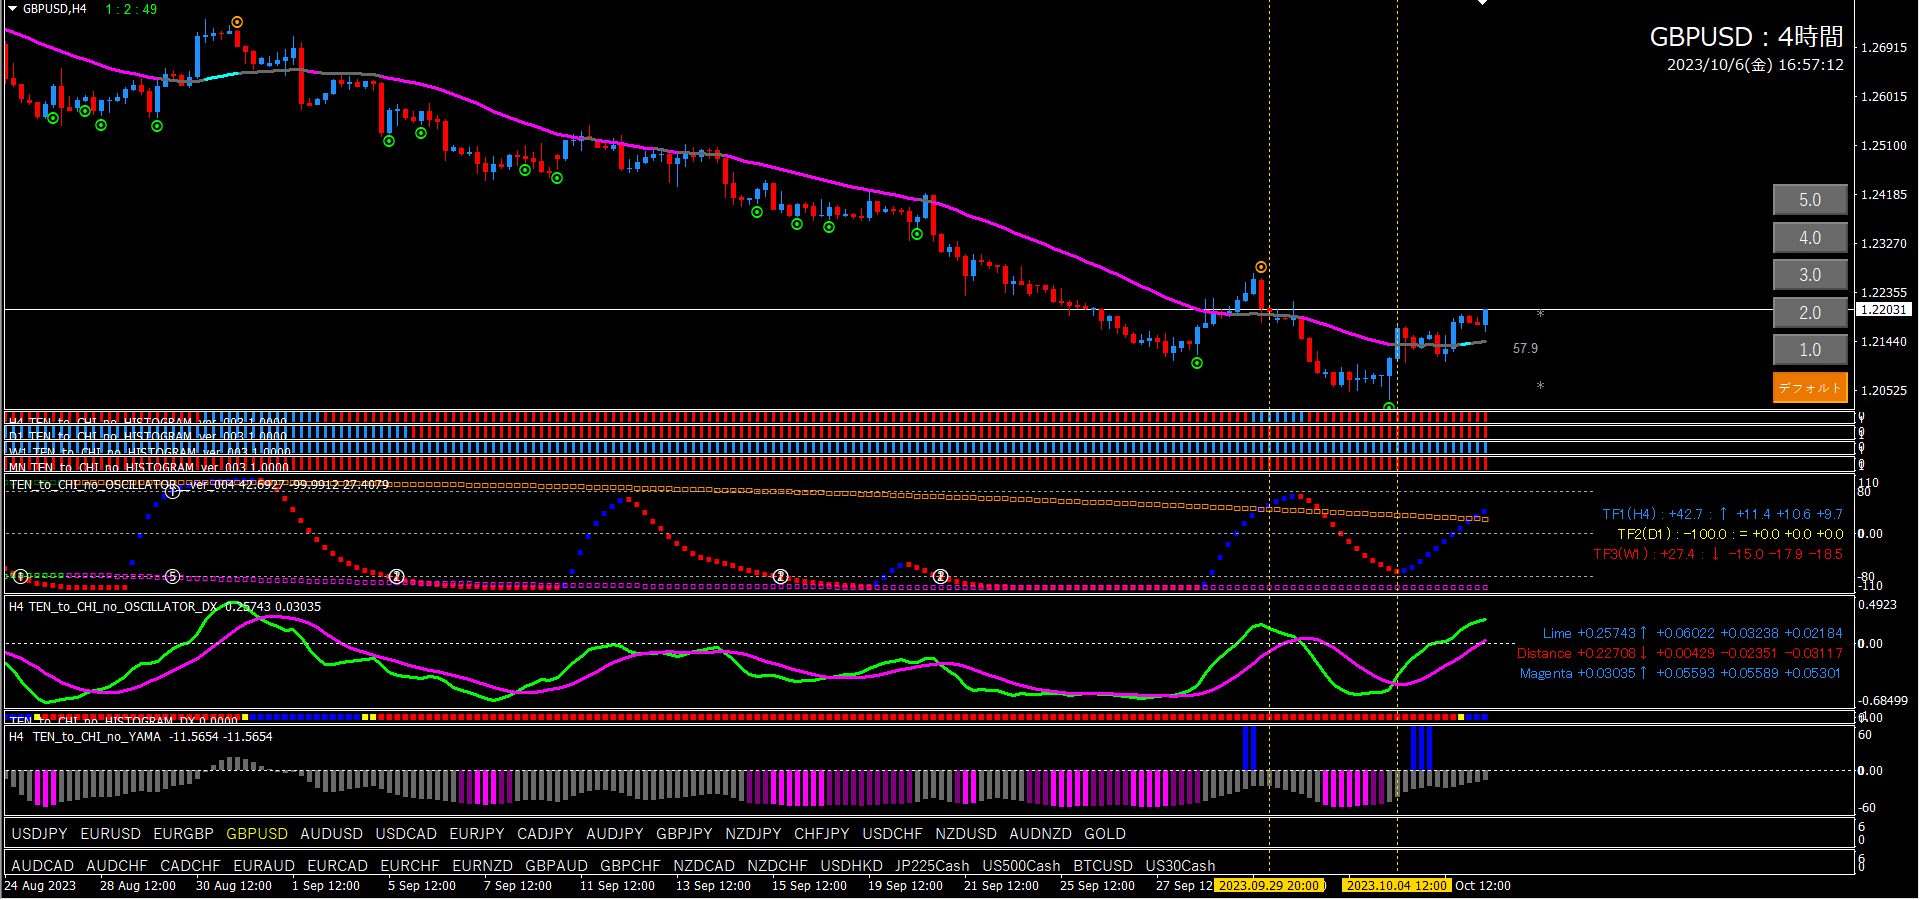Screen dimensions: 1920x900
Task: Open the USDCHF symbol
Action: [893, 834]
